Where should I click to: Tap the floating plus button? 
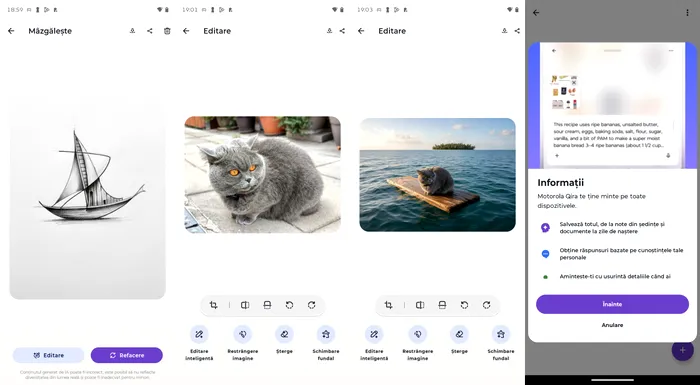point(683,350)
